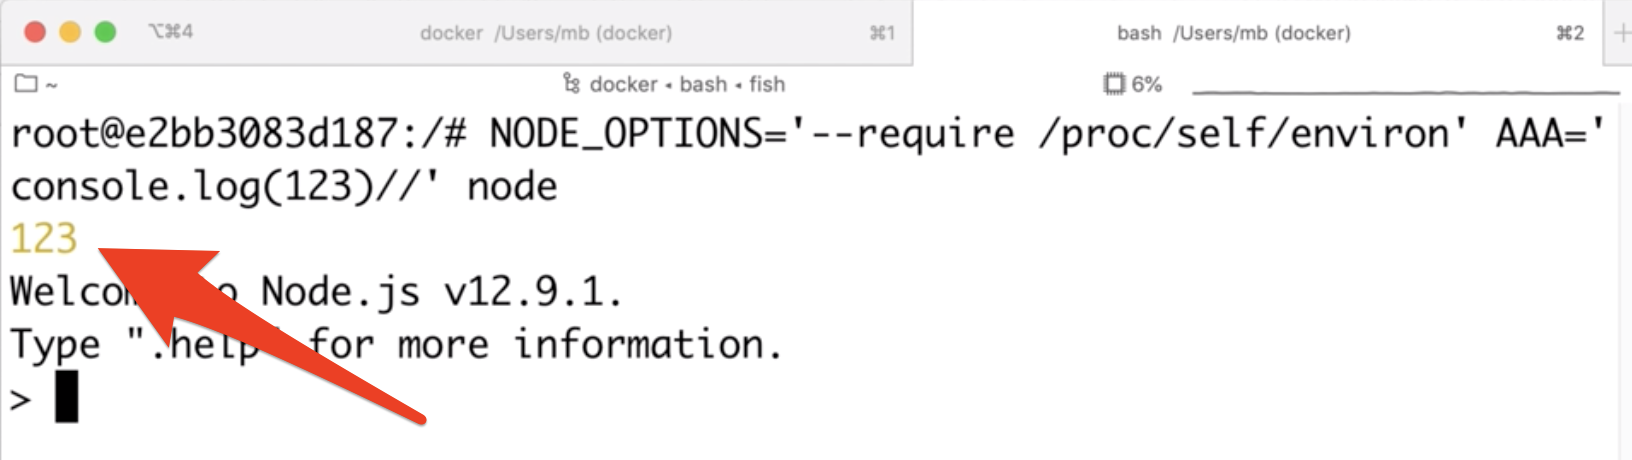The image size is (1632, 460).
Task: Switch to the docker /Users/mb tab
Action: click(545, 33)
